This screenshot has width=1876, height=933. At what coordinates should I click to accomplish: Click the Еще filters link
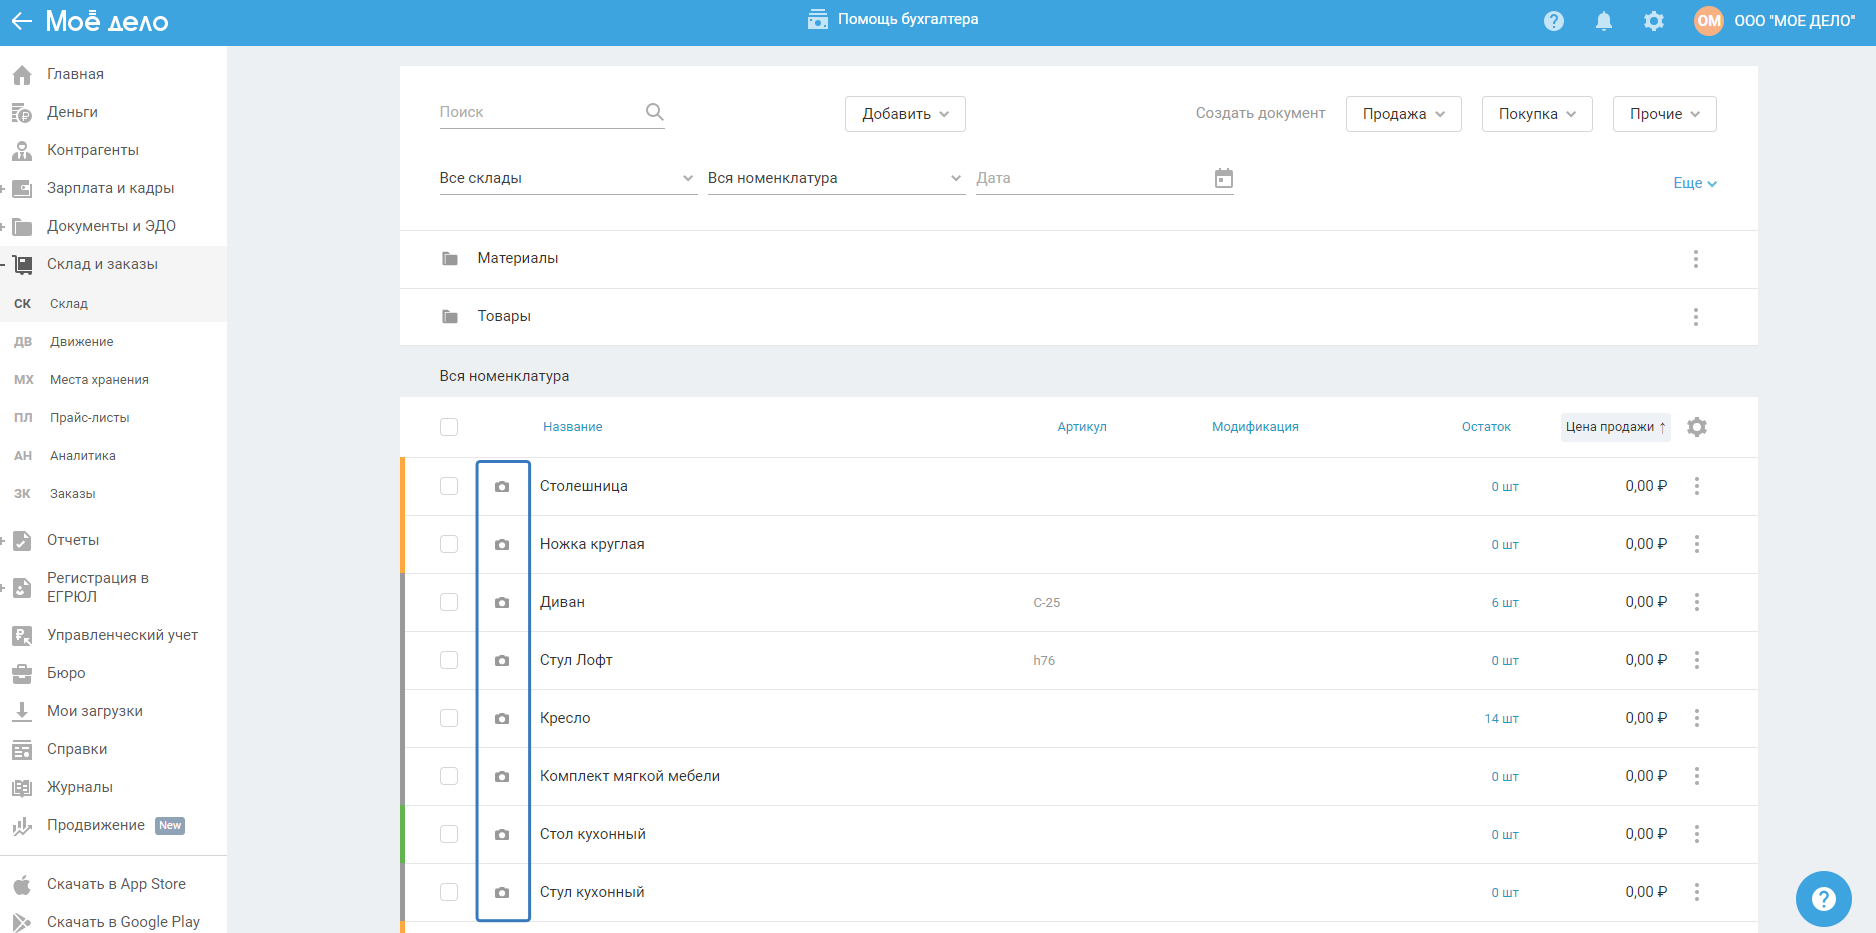(1694, 183)
